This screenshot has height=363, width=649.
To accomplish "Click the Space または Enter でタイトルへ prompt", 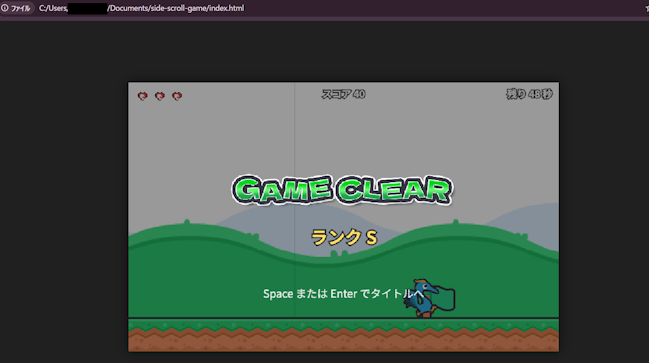I will coord(344,293).
